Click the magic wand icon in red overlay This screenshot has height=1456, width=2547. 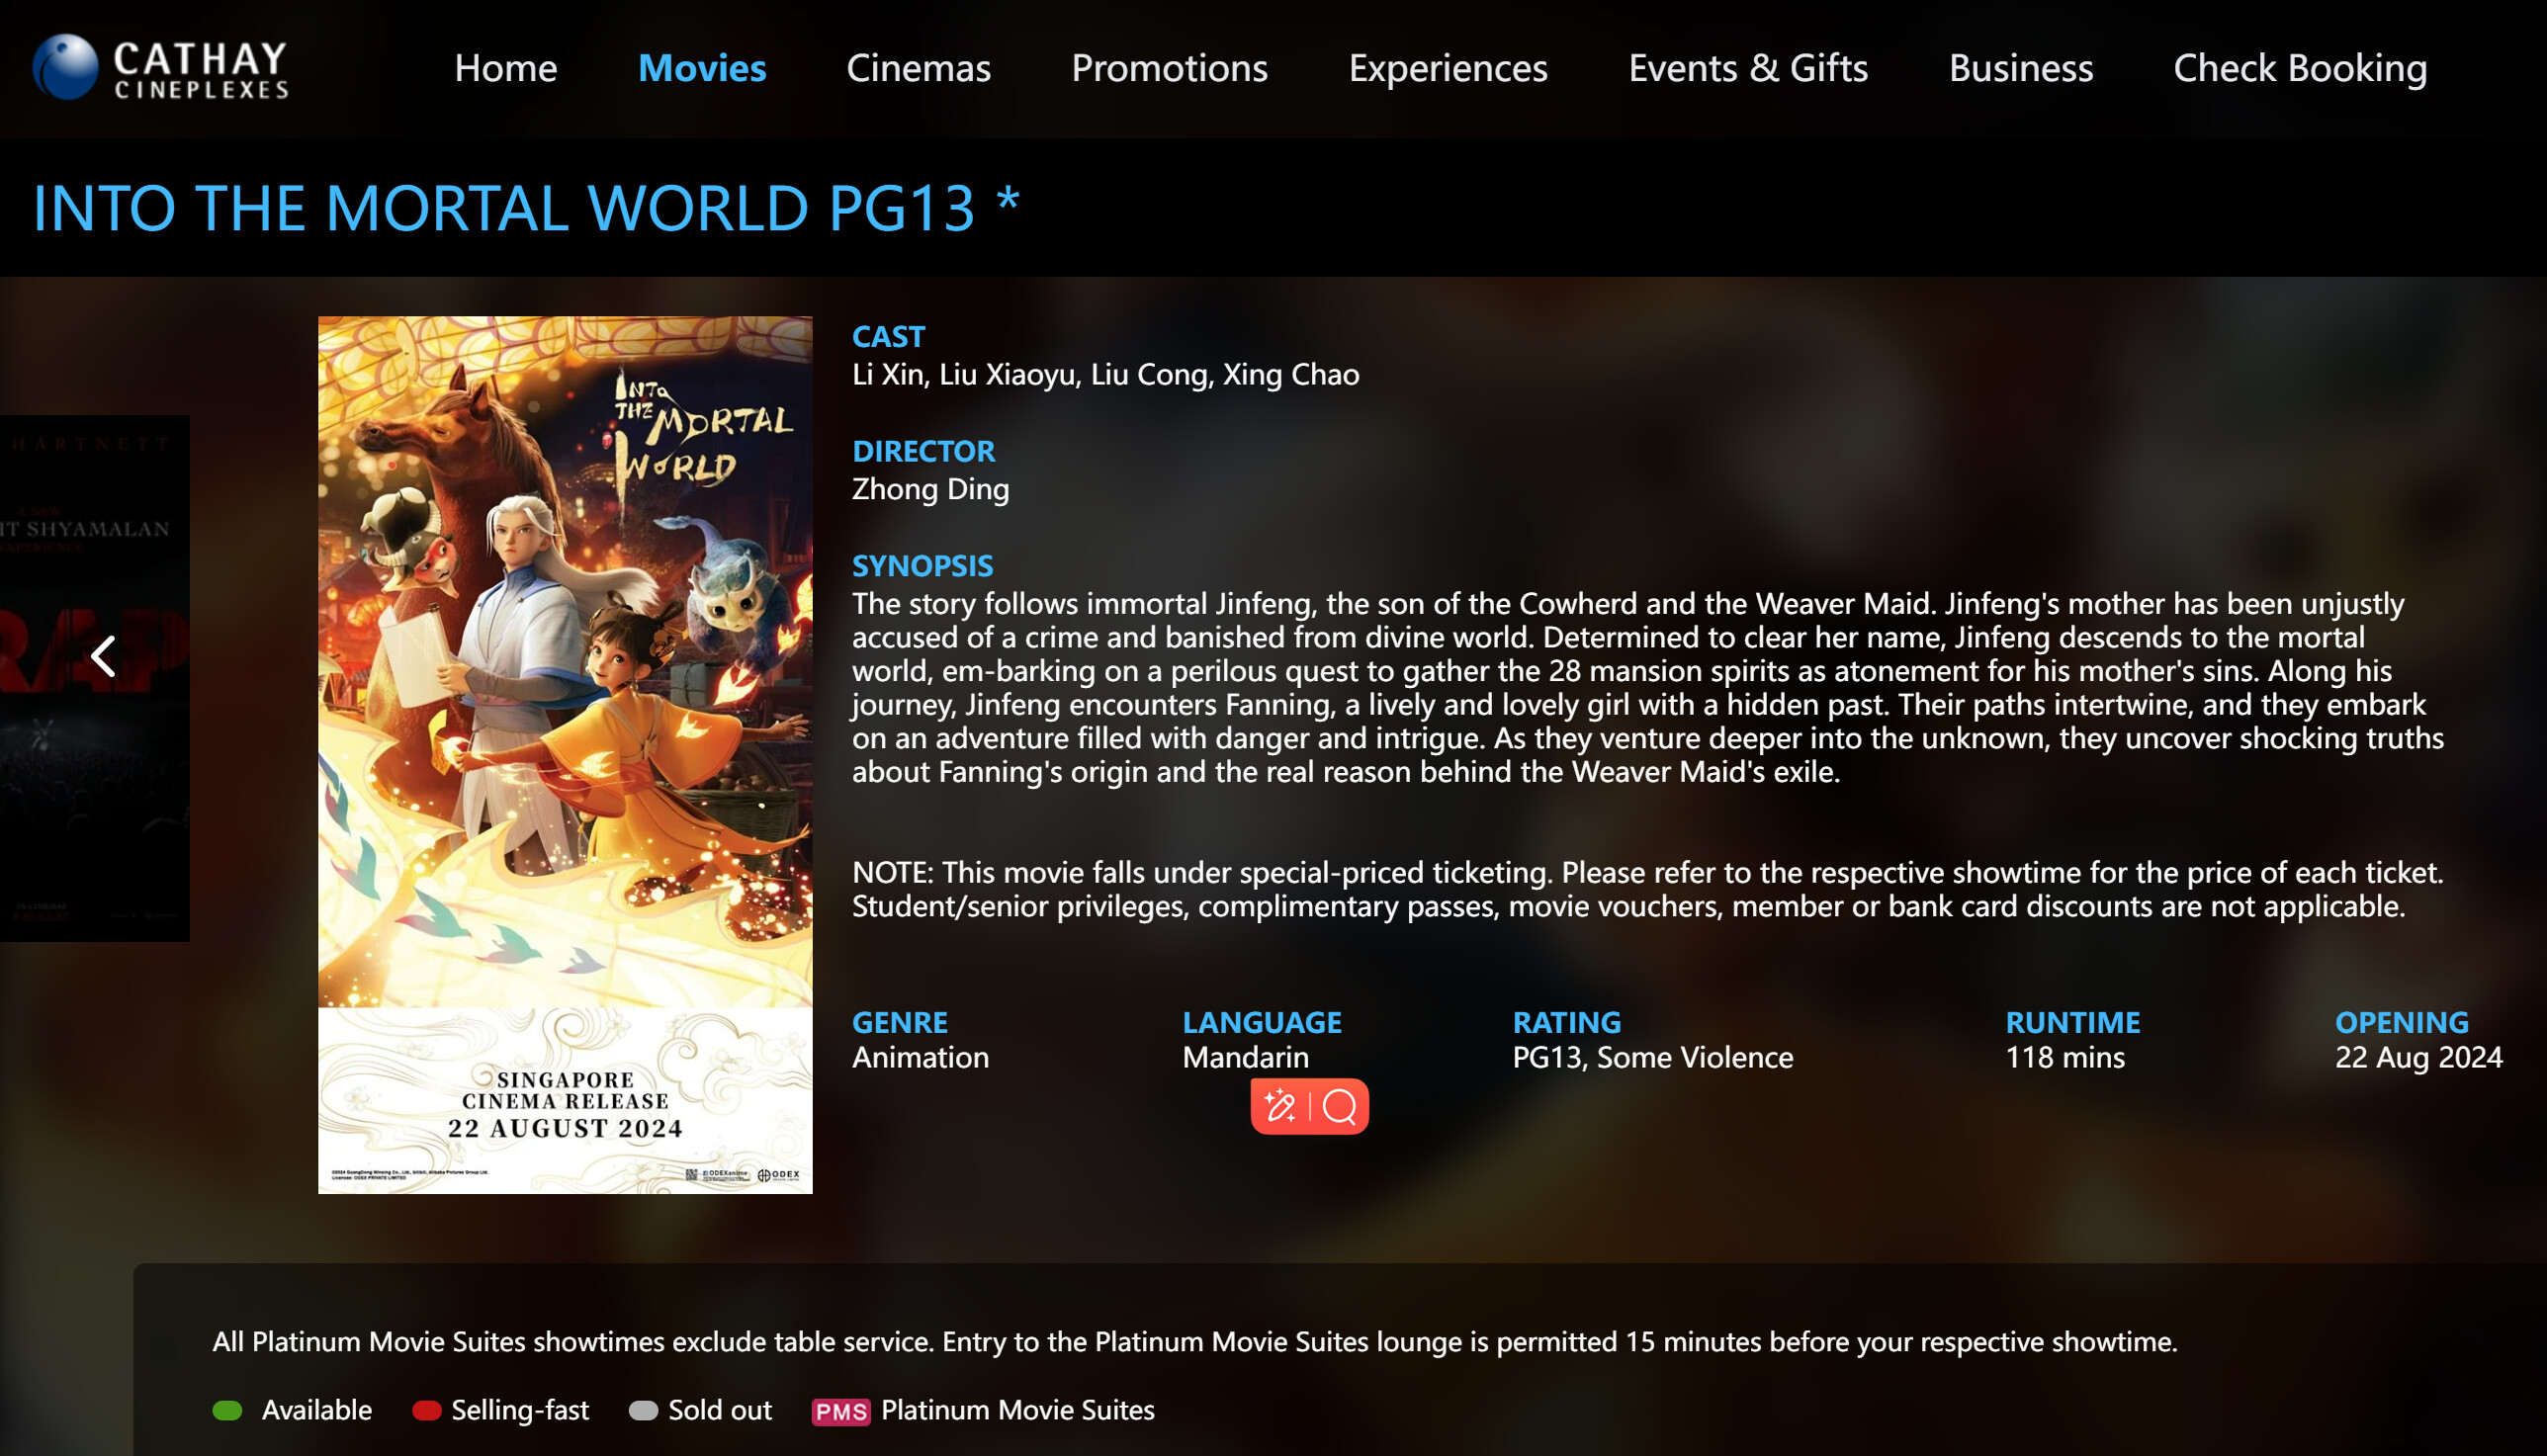pos(1279,1106)
